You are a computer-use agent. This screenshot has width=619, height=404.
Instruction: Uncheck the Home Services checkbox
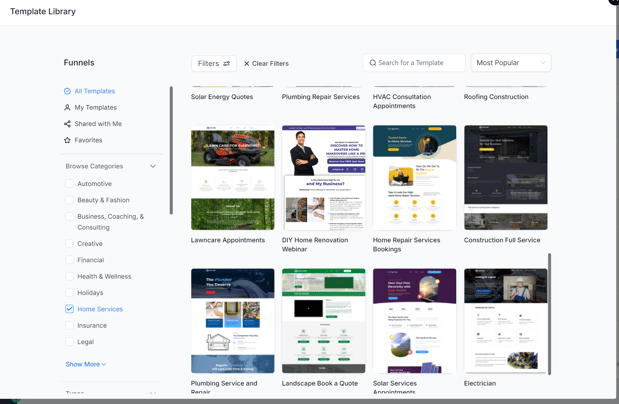(70, 309)
